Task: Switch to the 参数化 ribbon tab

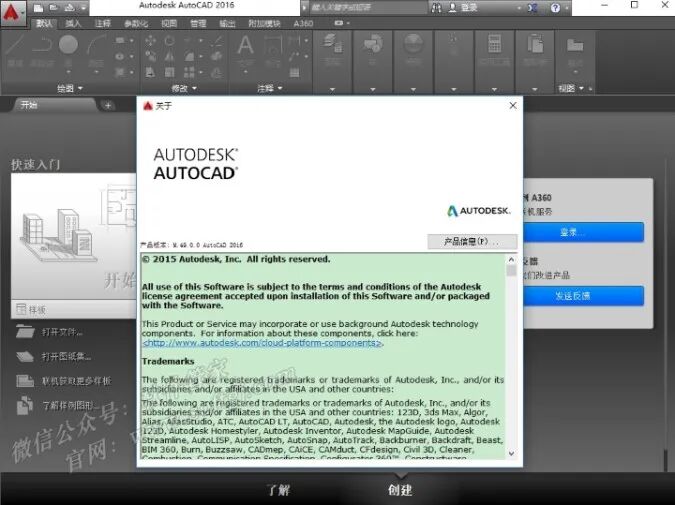Action: [x=136, y=23]
